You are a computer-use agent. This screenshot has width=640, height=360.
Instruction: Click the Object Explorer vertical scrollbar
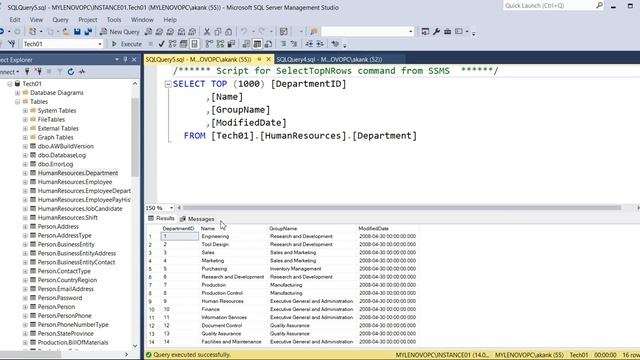click(135, 137)
